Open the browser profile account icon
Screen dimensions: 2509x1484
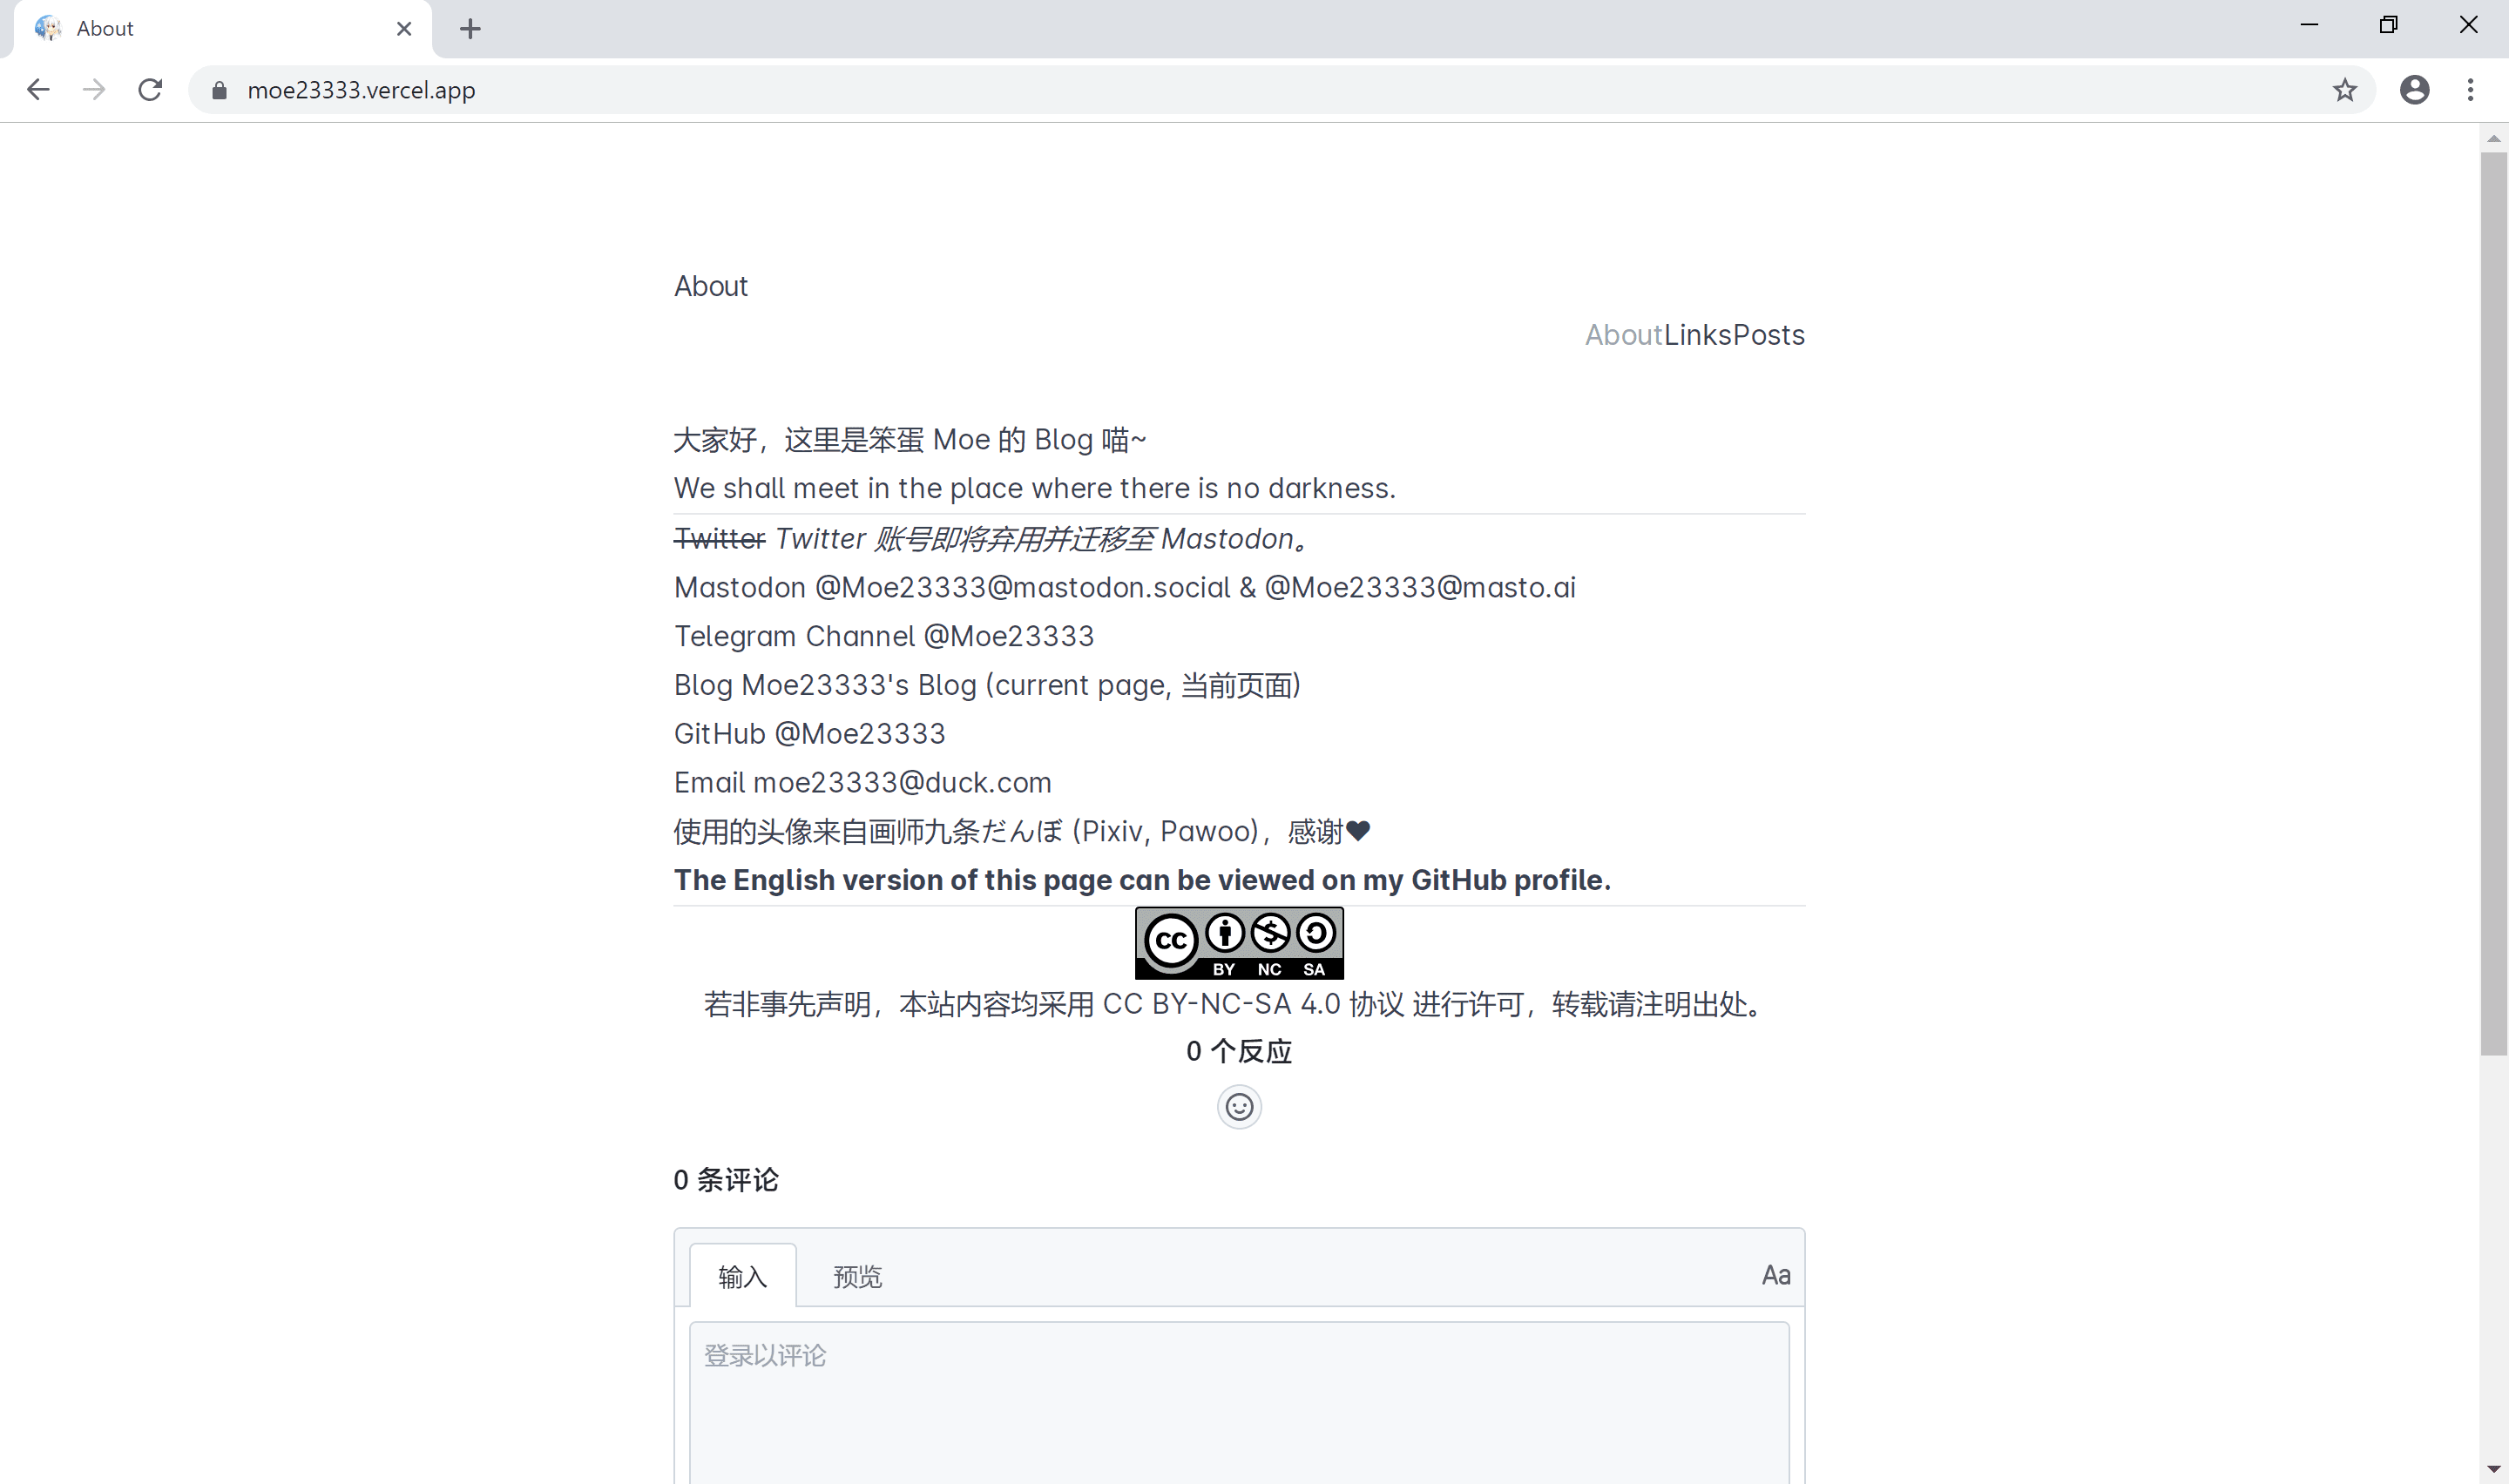click(2415, 90)
